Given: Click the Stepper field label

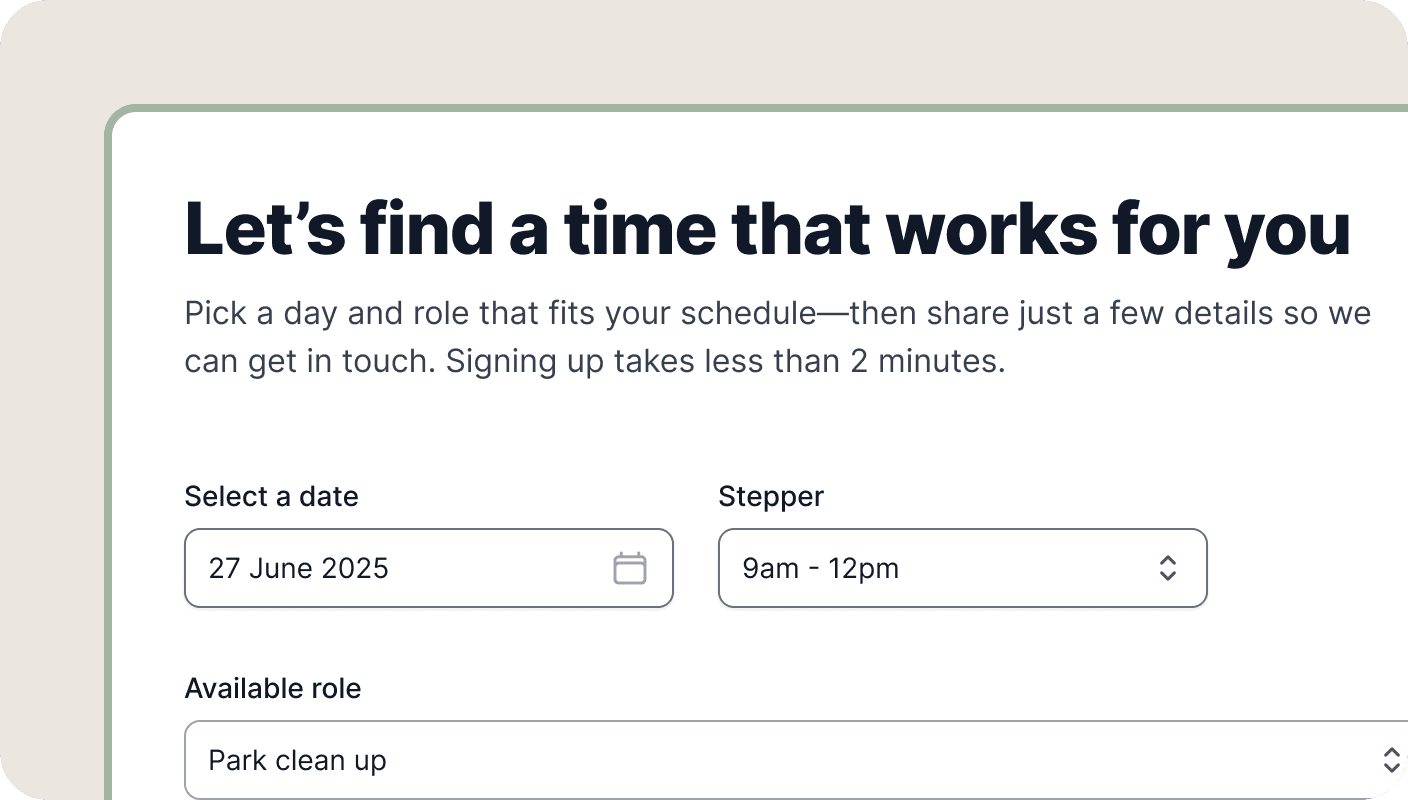Looking at the screenshot, I should pos(770,496).
